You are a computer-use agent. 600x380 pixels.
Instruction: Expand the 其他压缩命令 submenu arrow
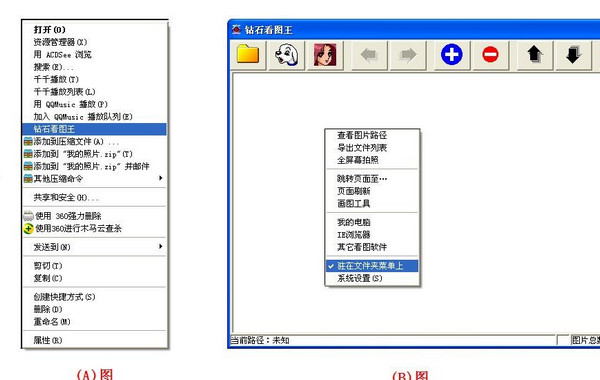161,178
